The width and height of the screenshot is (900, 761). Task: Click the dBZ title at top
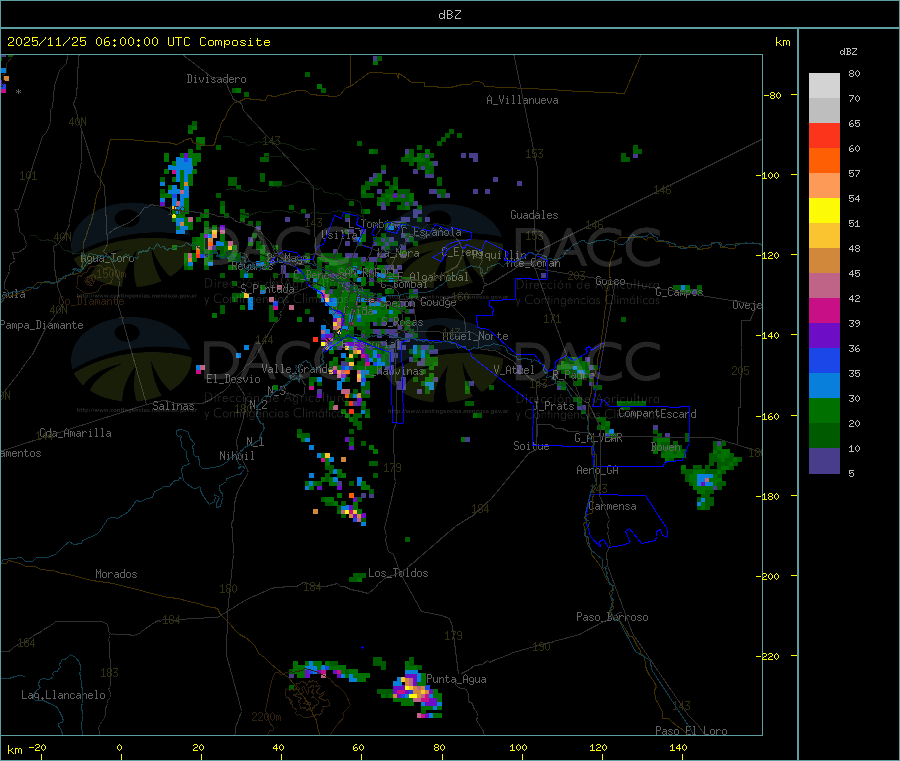(449, 15)
